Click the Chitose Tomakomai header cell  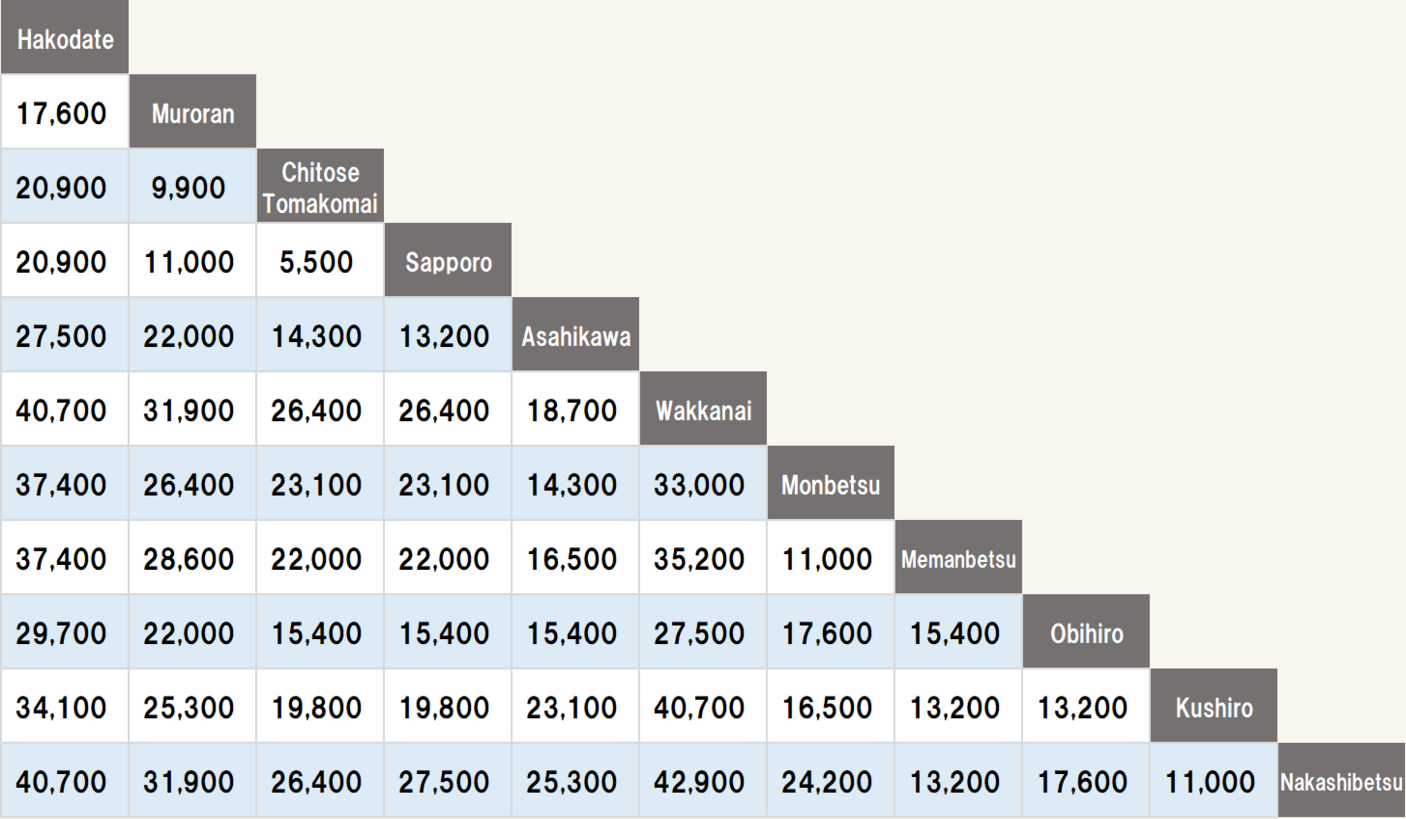(320, 187)
